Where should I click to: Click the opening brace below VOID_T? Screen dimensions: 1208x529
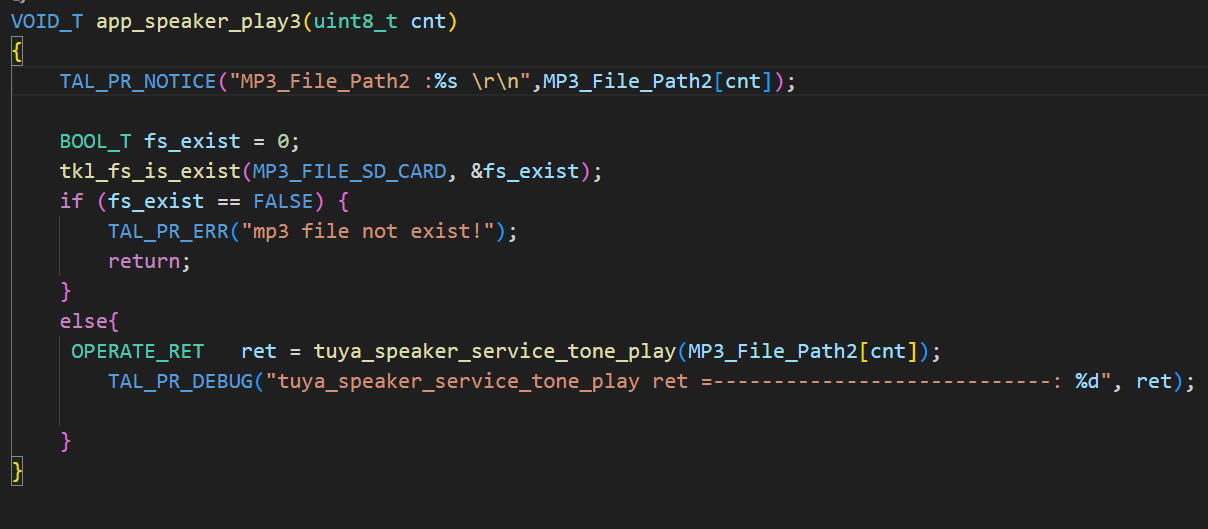click(16, 51)
